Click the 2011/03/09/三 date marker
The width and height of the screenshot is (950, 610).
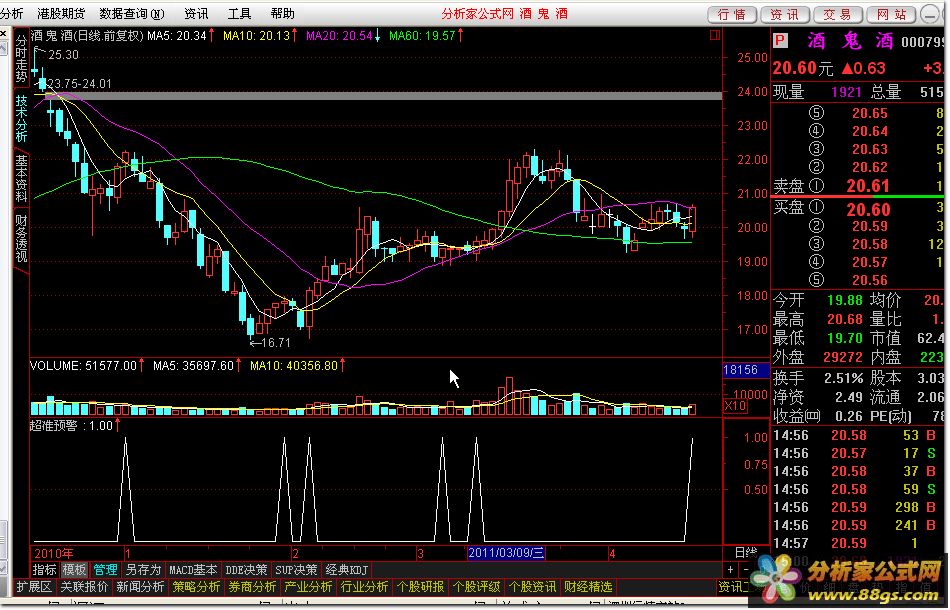coord(506,553)
